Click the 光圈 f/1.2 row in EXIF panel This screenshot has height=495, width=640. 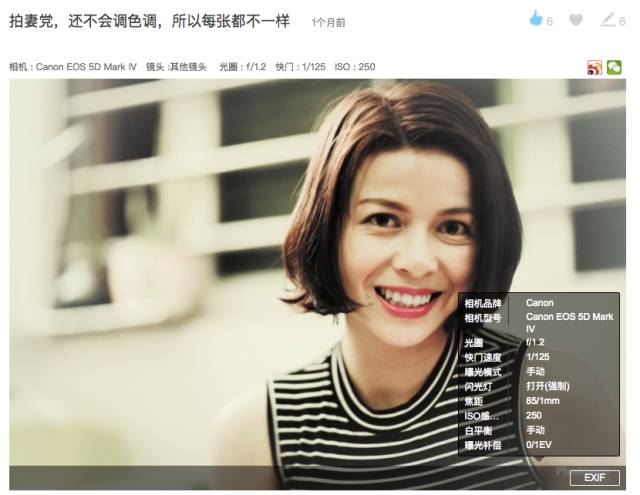click(539, 342)
